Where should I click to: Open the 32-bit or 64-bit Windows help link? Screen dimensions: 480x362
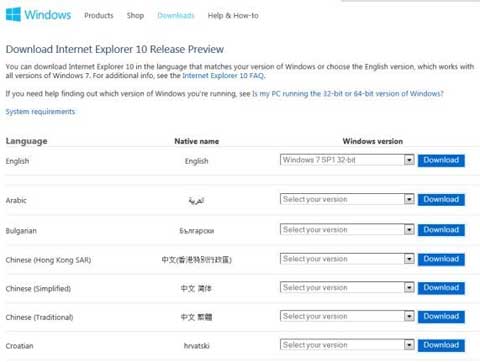coord(348,94)
